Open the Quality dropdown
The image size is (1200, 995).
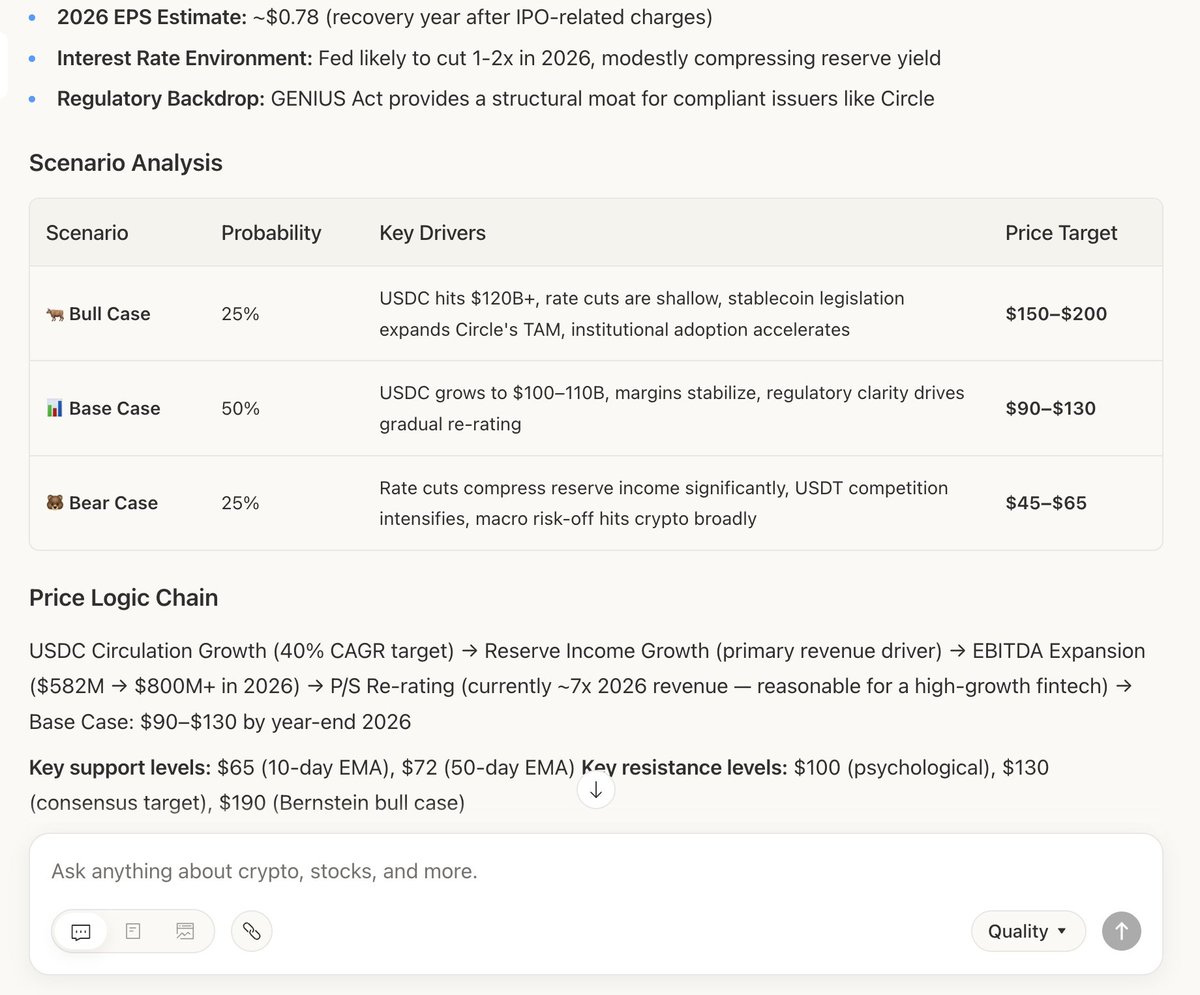click(1028, 931)
